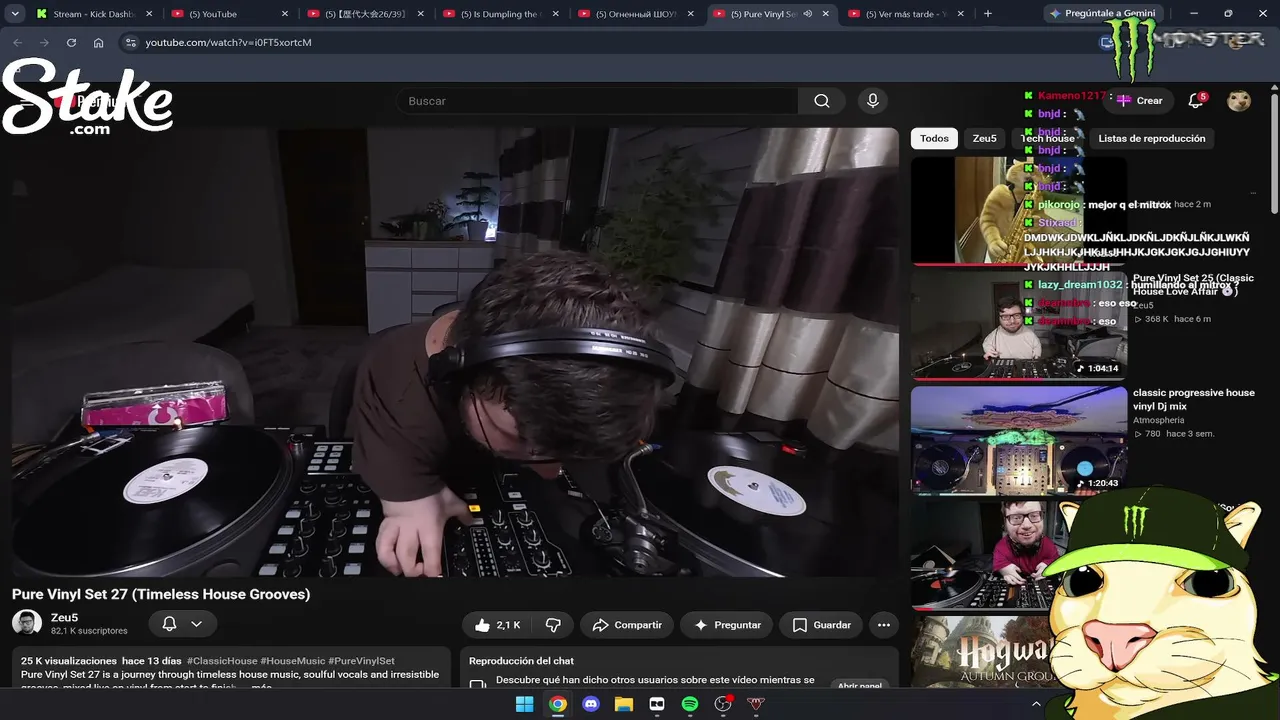Reload the page with the refresh icon

[71, 43]
